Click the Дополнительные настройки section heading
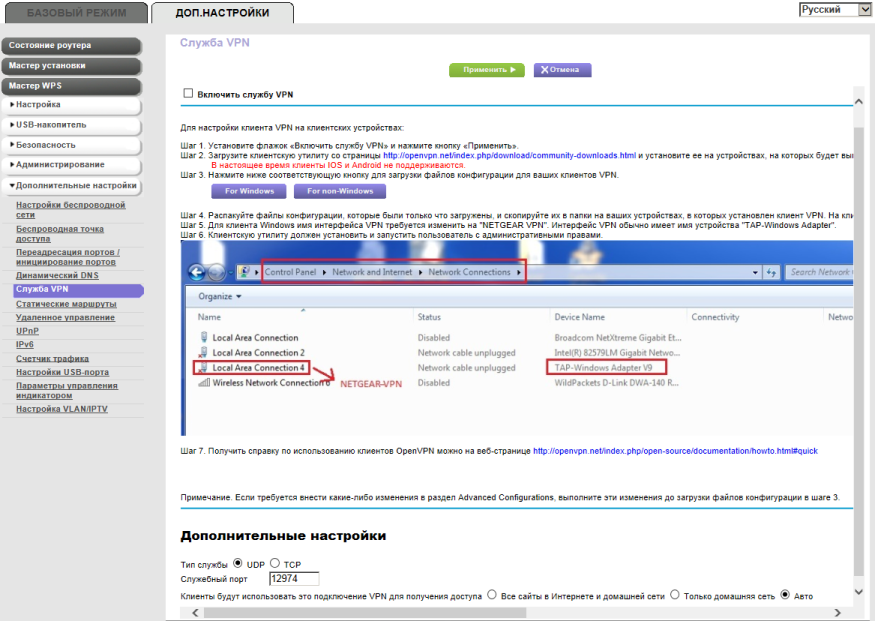The width and height of the screenshot is (875, 621). [283, 536]
